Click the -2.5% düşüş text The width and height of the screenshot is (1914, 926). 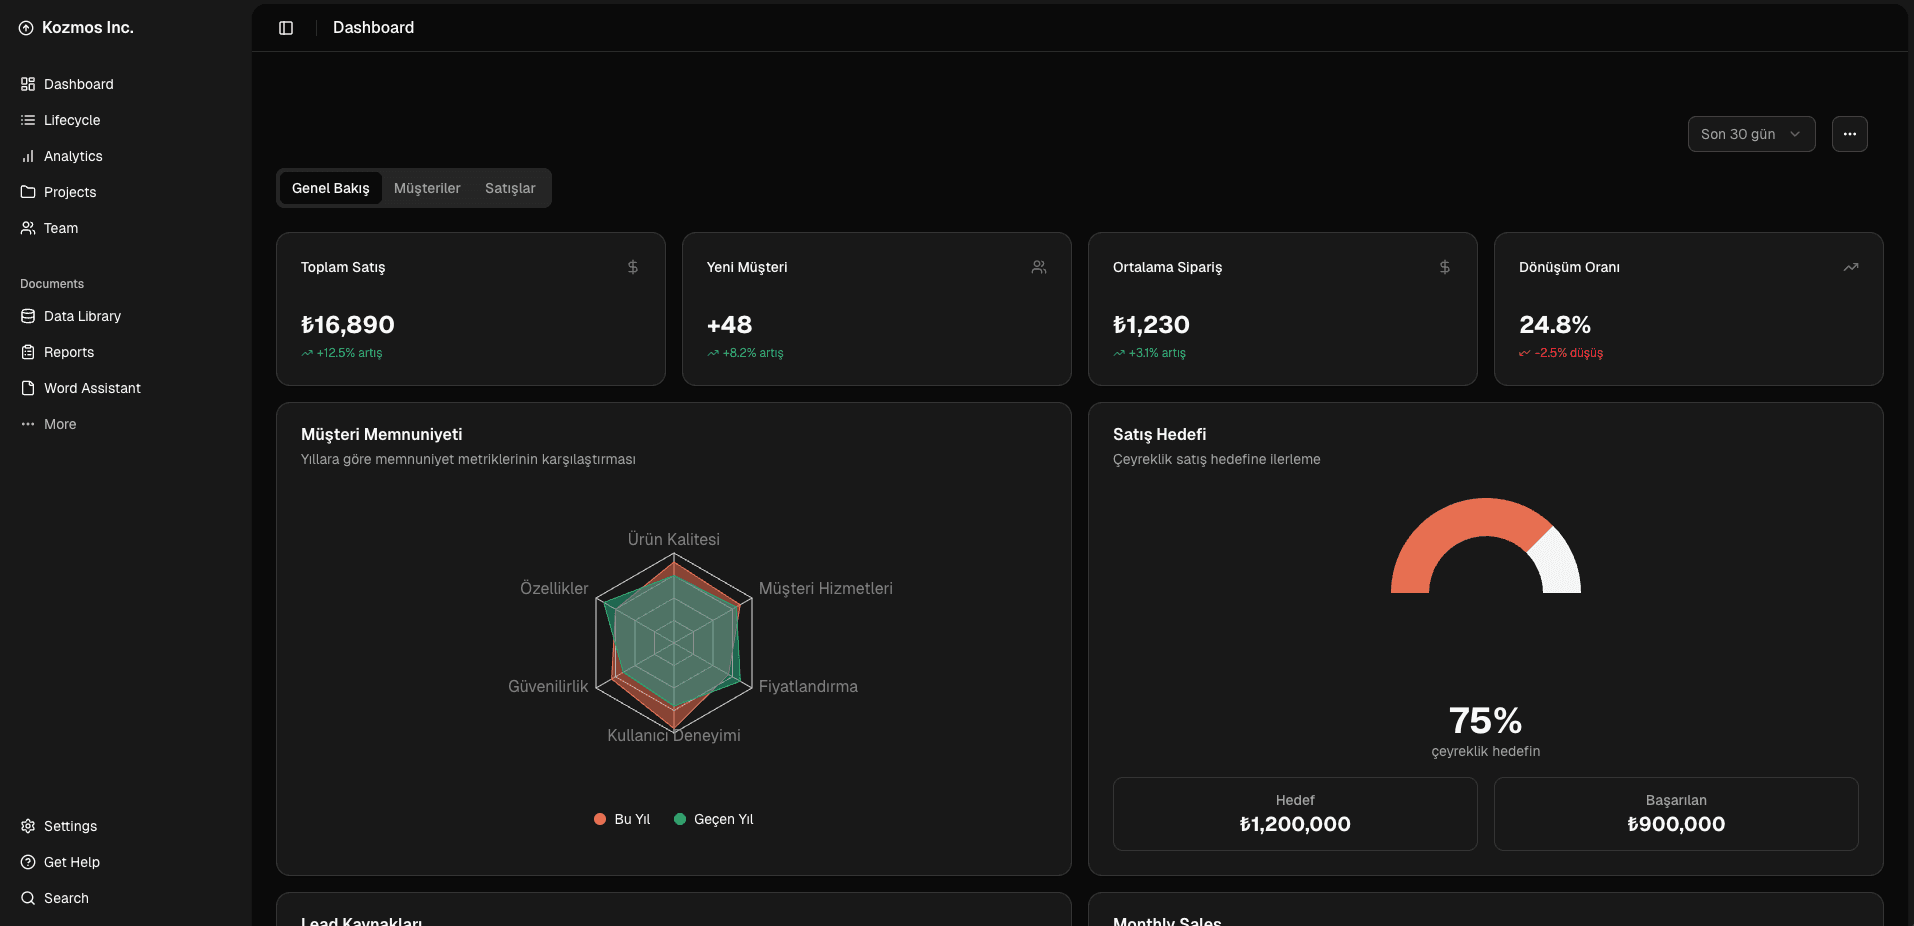[x=1569, y=353]
